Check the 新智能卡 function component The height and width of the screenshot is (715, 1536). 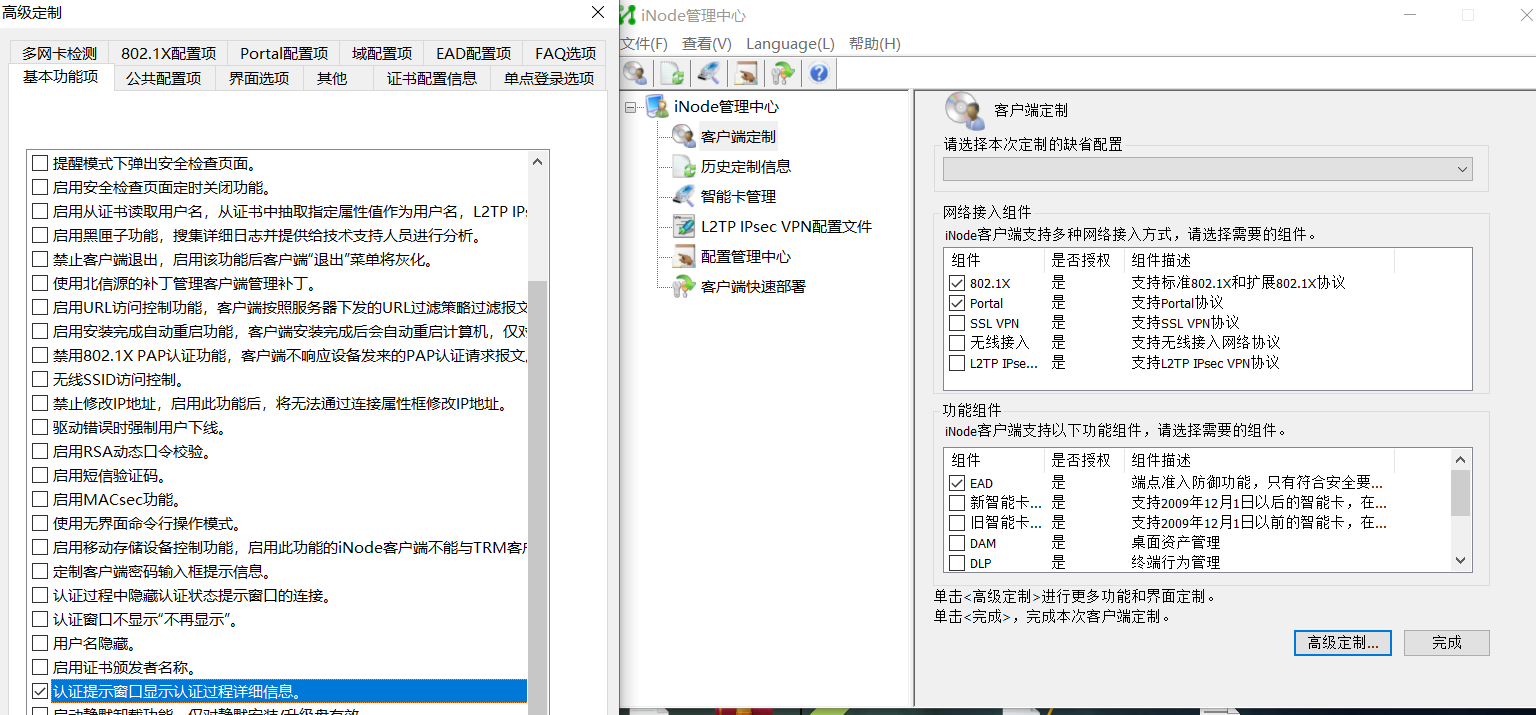[x=957, y=503]
